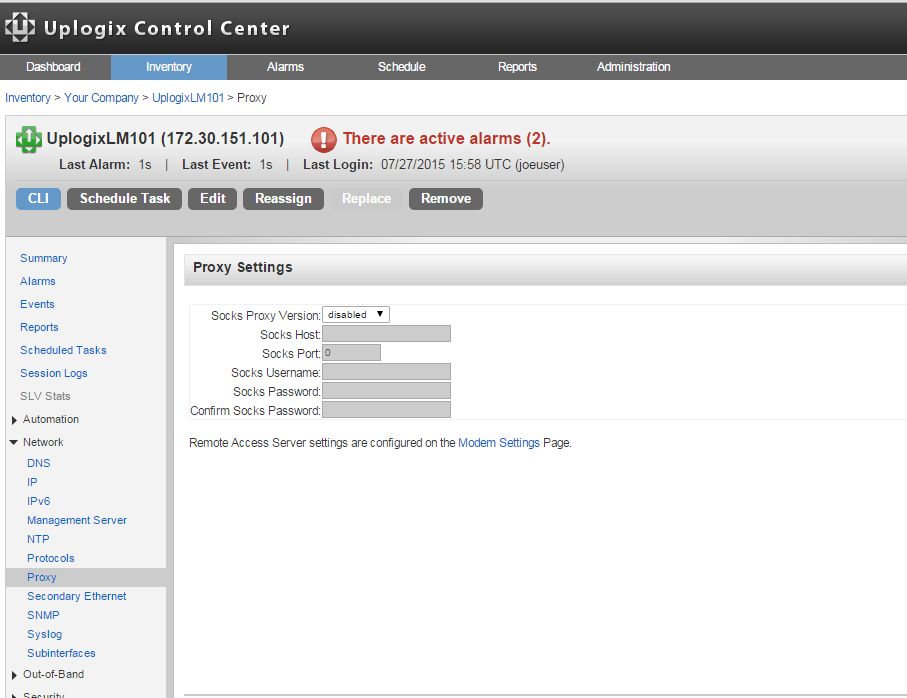Click the Socks Username input field
Viewport: 907px width, 698px height.
(386, 372)
